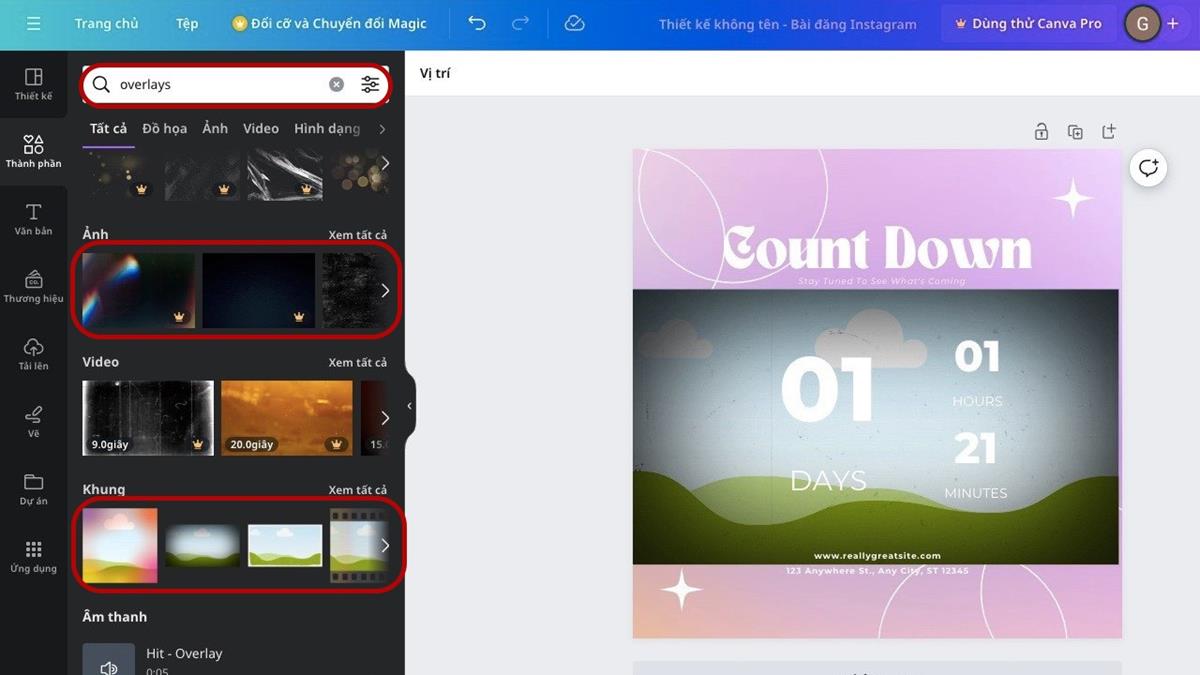Select the Vẽ draw tool

pyautogui.click(x=33, y=421)
